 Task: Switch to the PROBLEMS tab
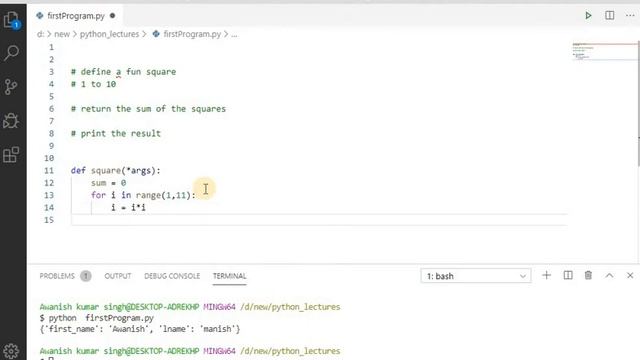pyautogui.click(x=57, y=276)
